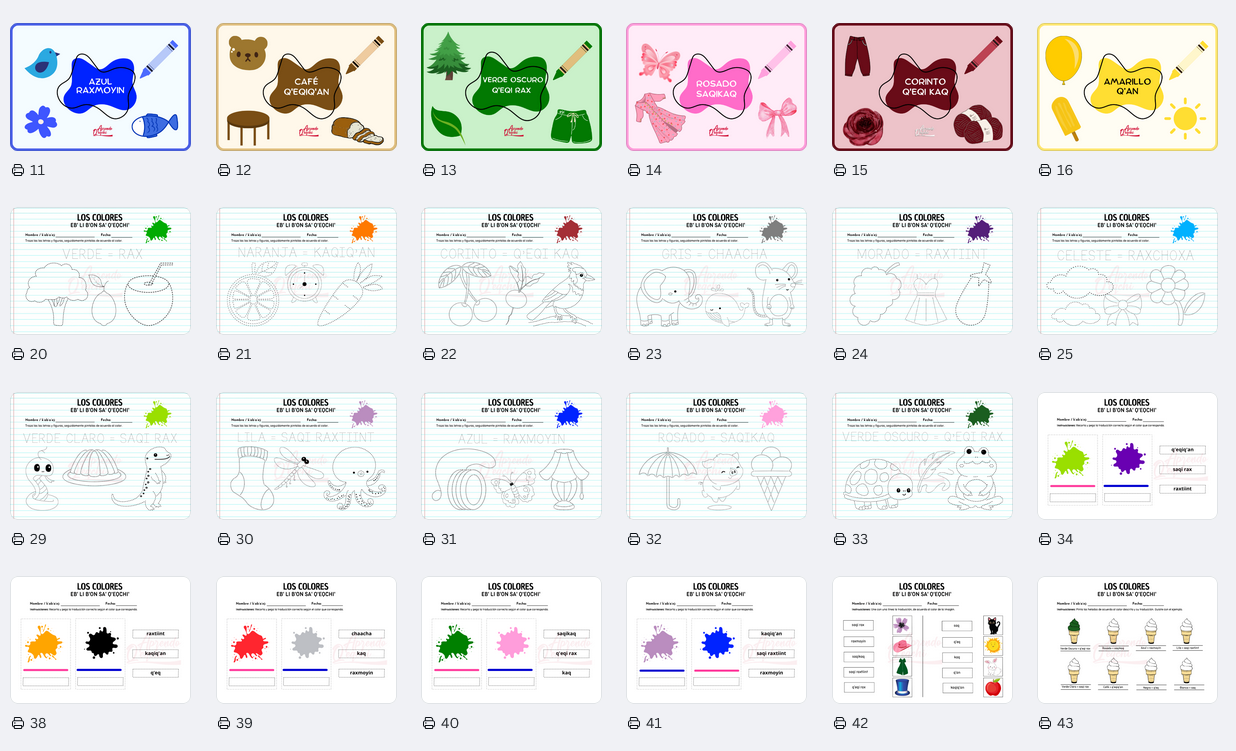Click the printer icon beside page 11
Viewport: 1236px width, 751px height.
tap(17, 170)
